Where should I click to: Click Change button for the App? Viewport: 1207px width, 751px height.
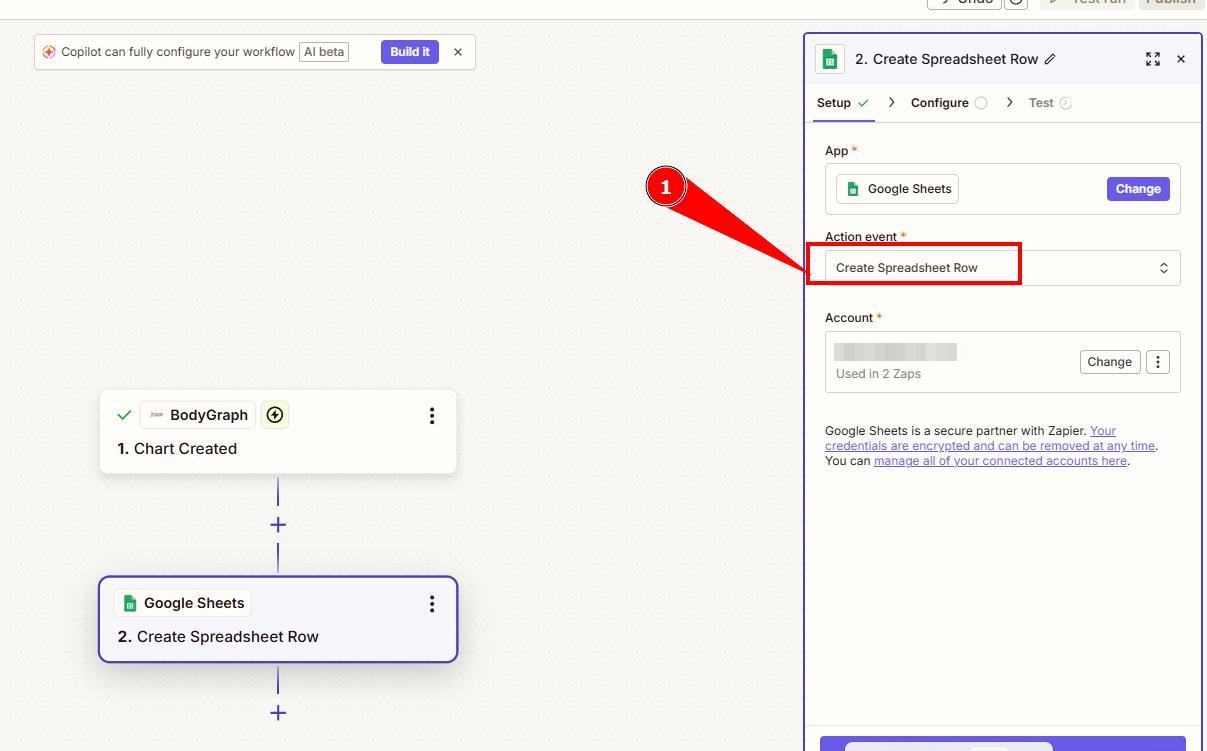pos(1137,189)
